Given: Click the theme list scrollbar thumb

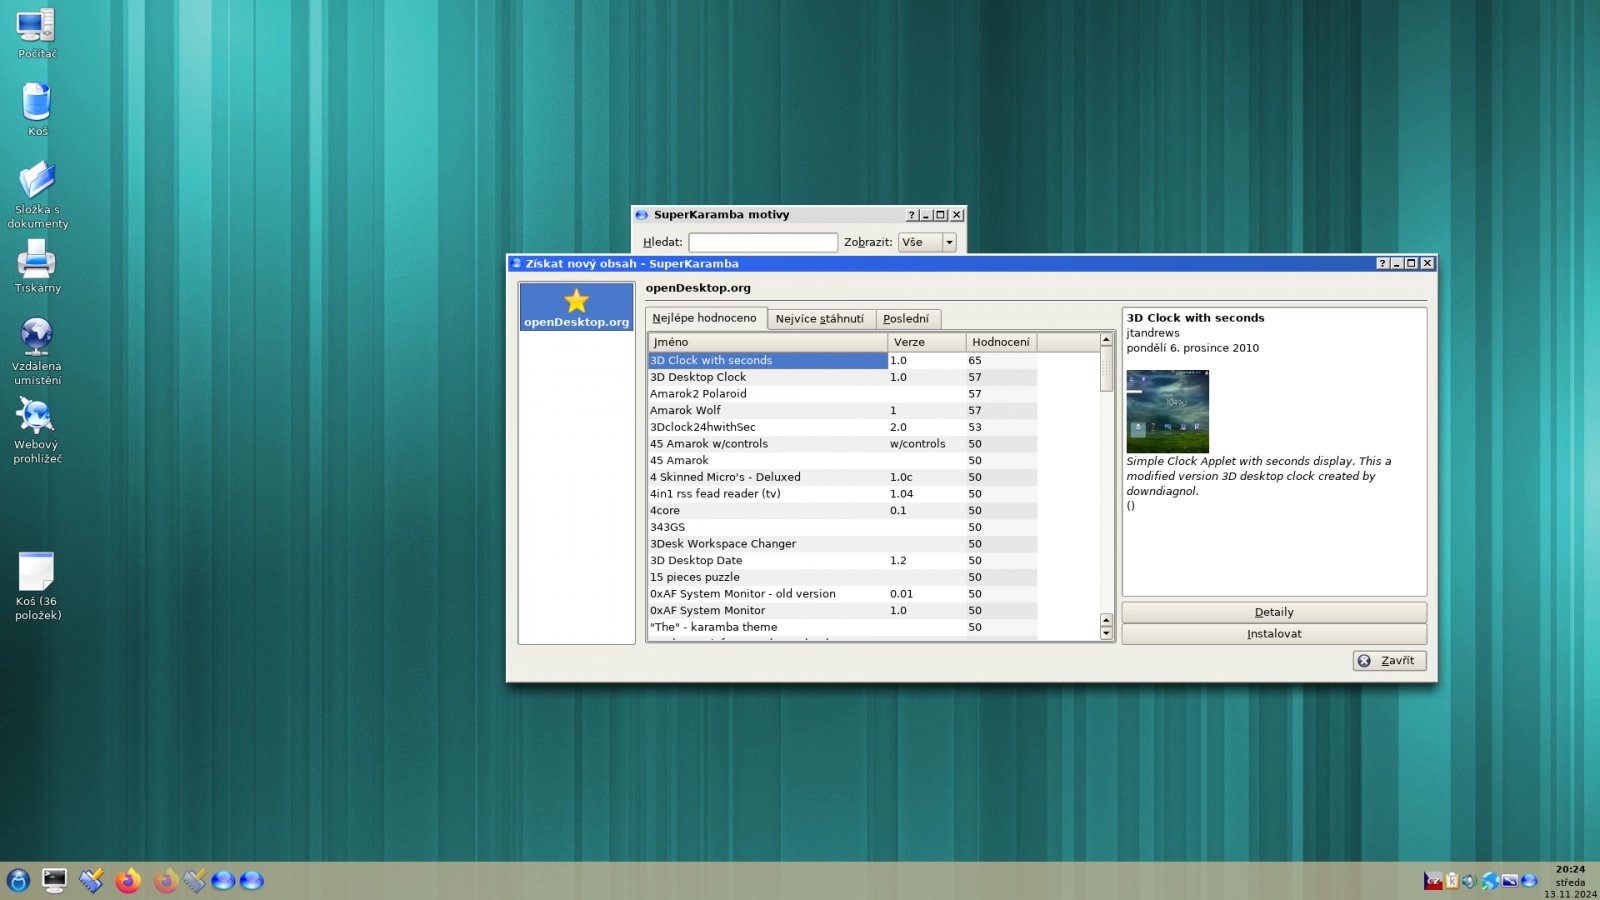Looking at the screenshot, I should click(x=1106, y=369).
